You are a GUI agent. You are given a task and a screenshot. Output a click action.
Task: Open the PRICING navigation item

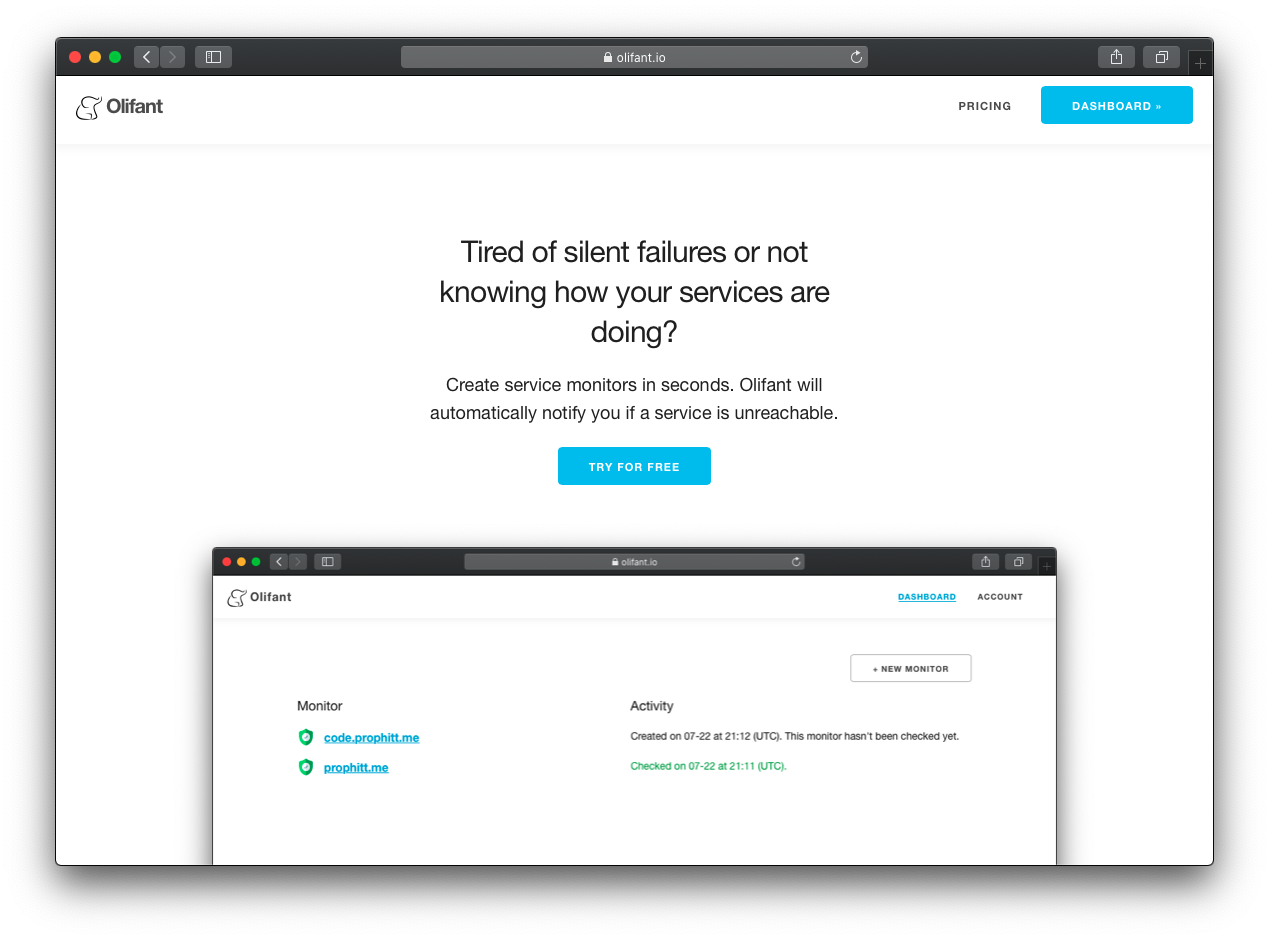click(984, 106)
